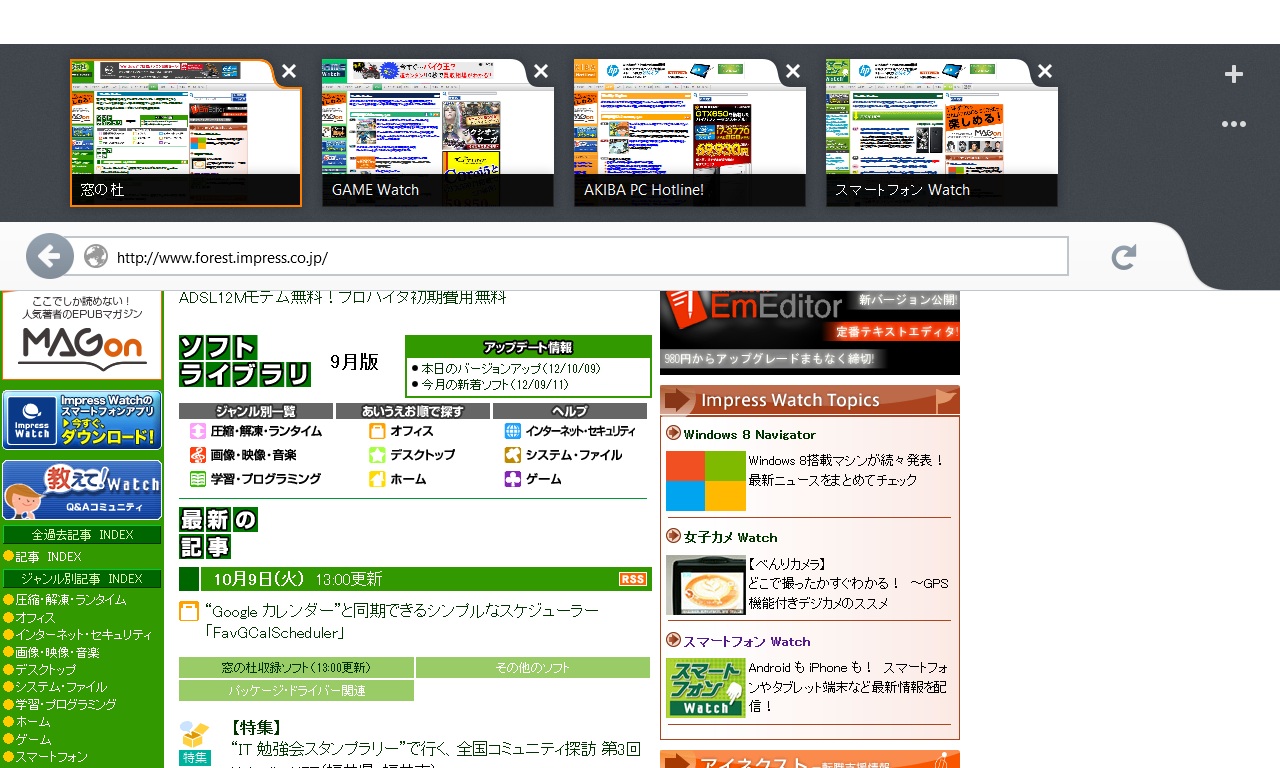Screen dimensions: 1280x768
Task: Click the 全過去記事 INDEX sidebar entry
Action: tap(82, 534)
